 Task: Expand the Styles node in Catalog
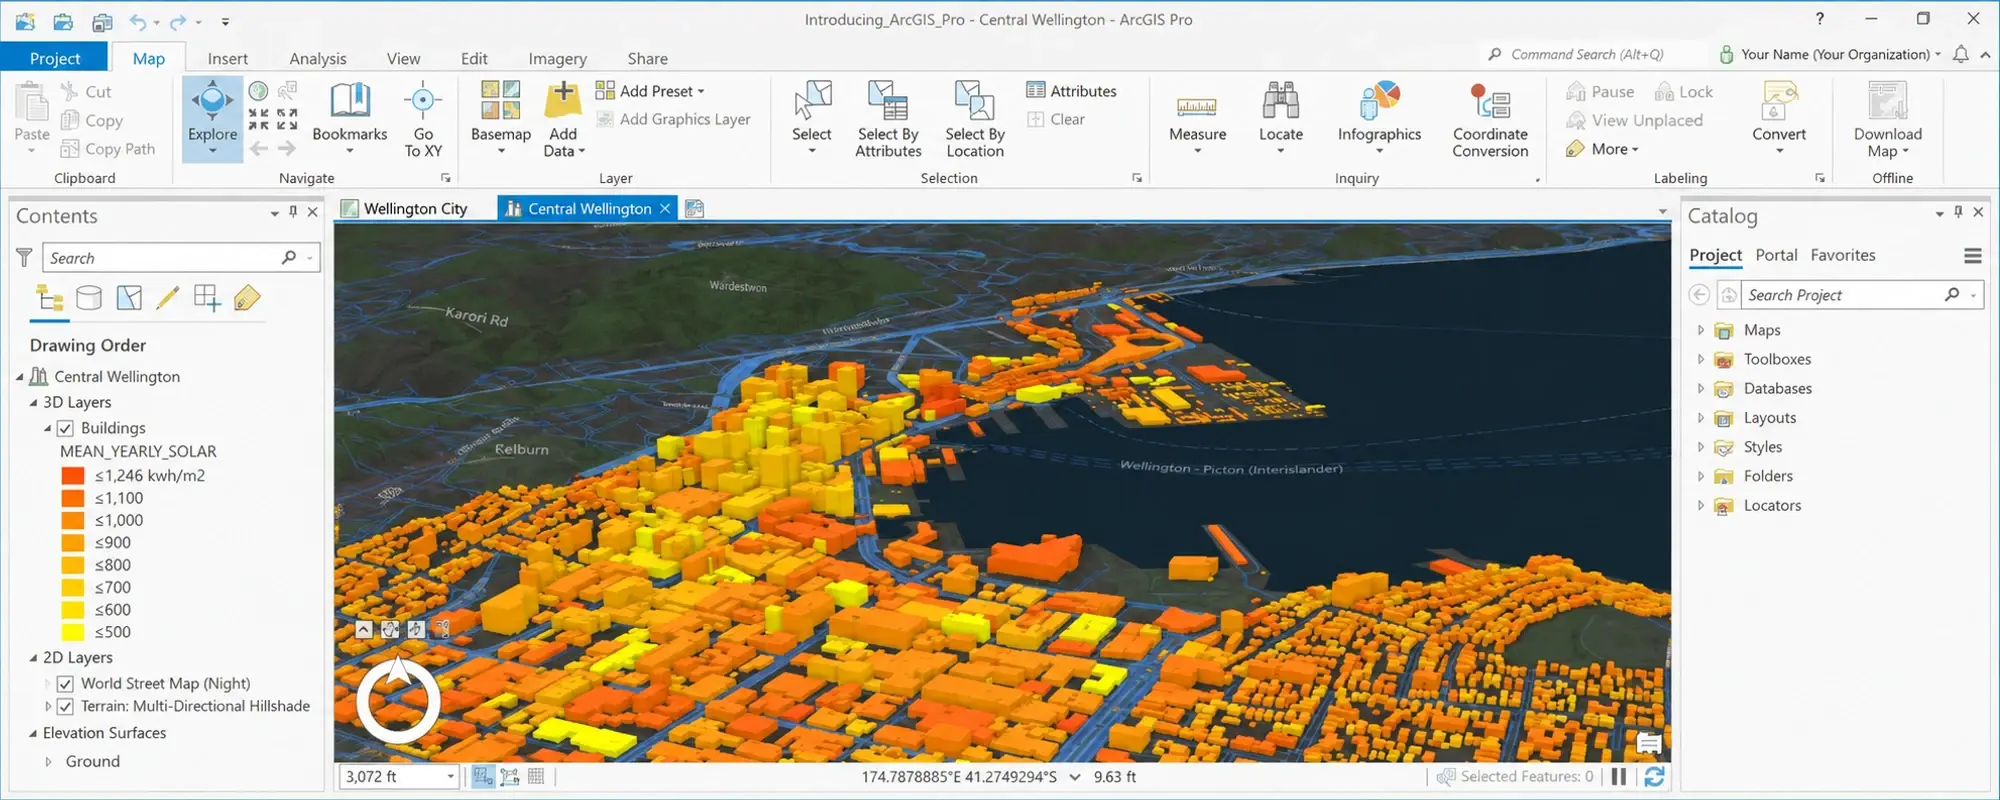click(1700, 447)
